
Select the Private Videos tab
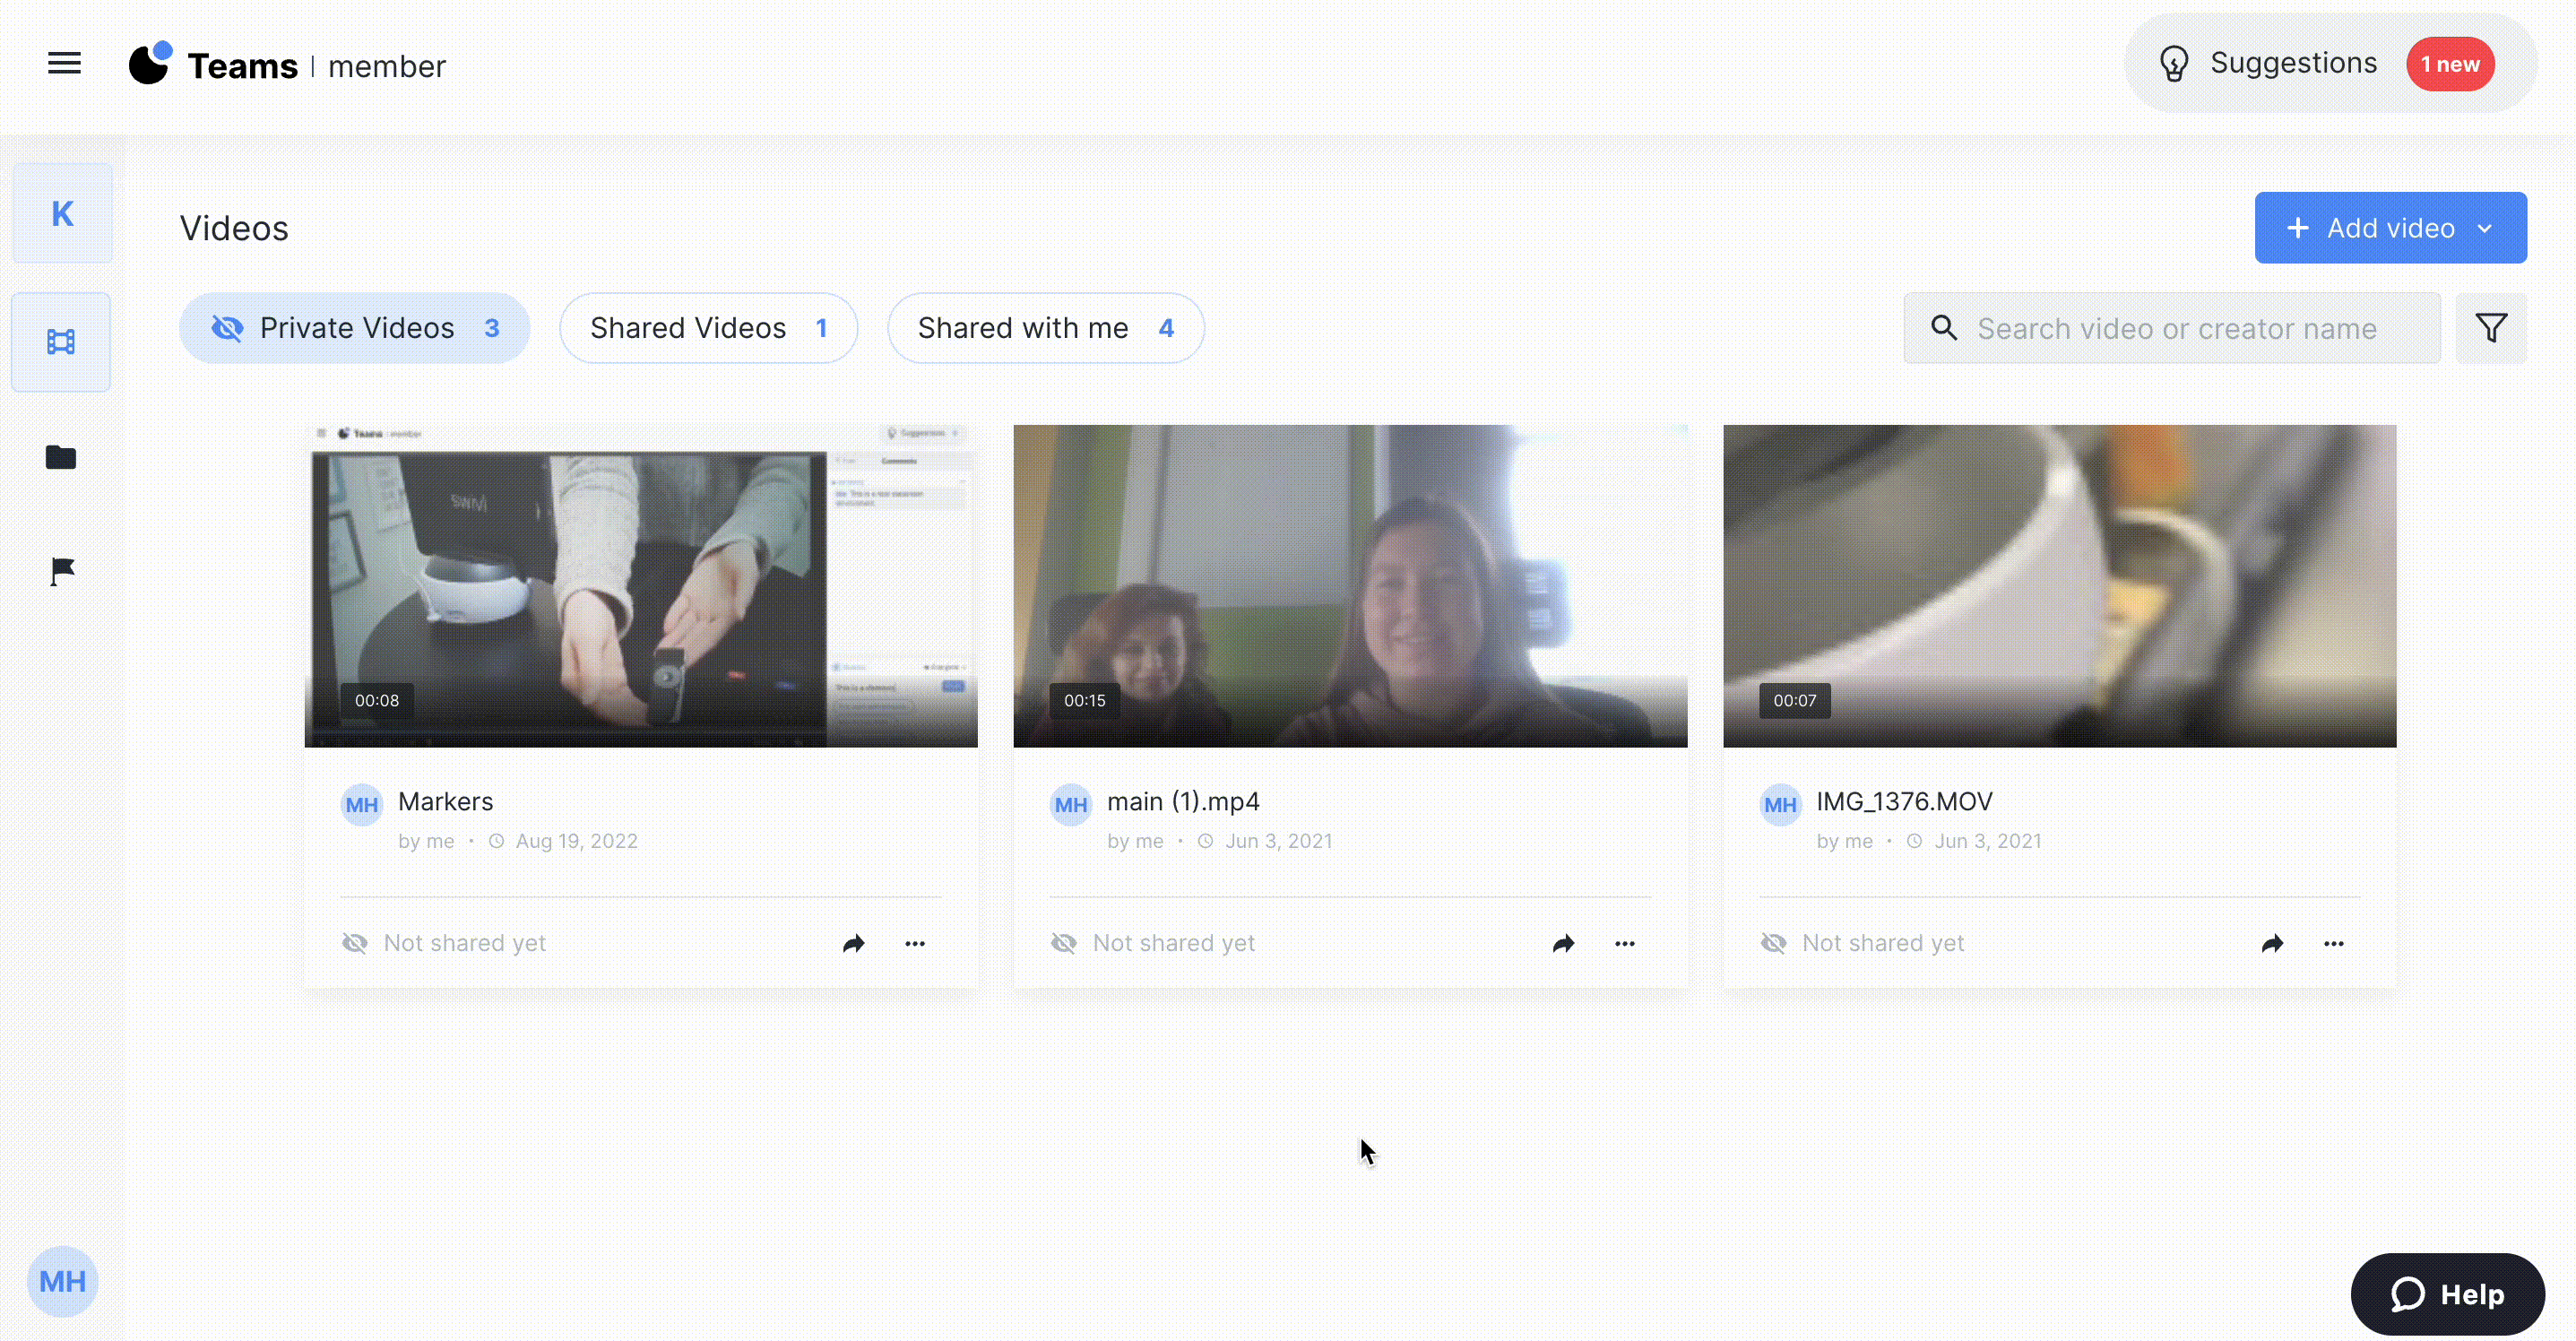(x=355, y=328)
